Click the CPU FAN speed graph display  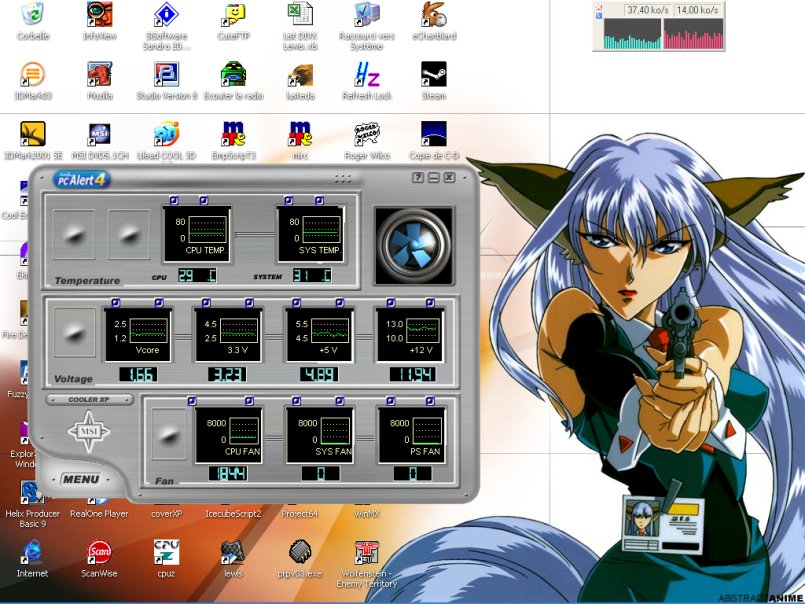click(229, 435)
